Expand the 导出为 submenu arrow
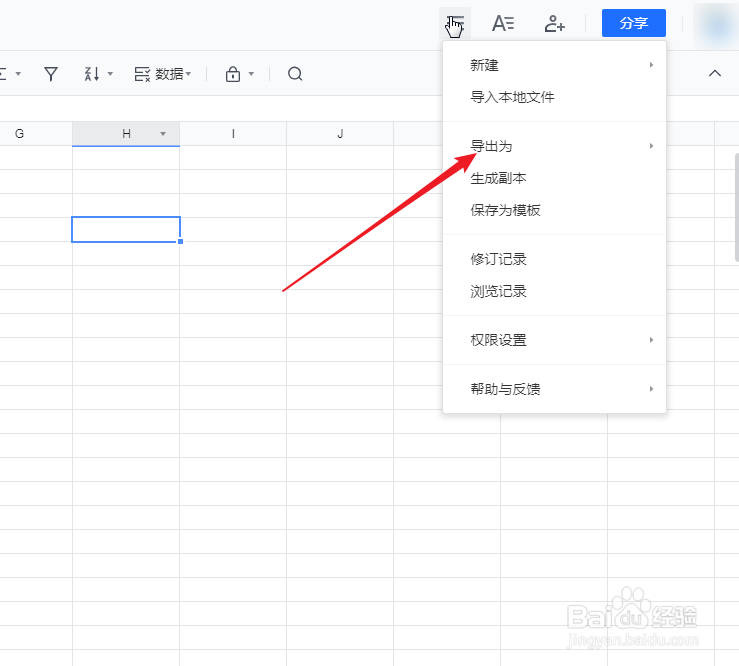Image resolution: width=739 pixels, height=666 pixels. 651,146
